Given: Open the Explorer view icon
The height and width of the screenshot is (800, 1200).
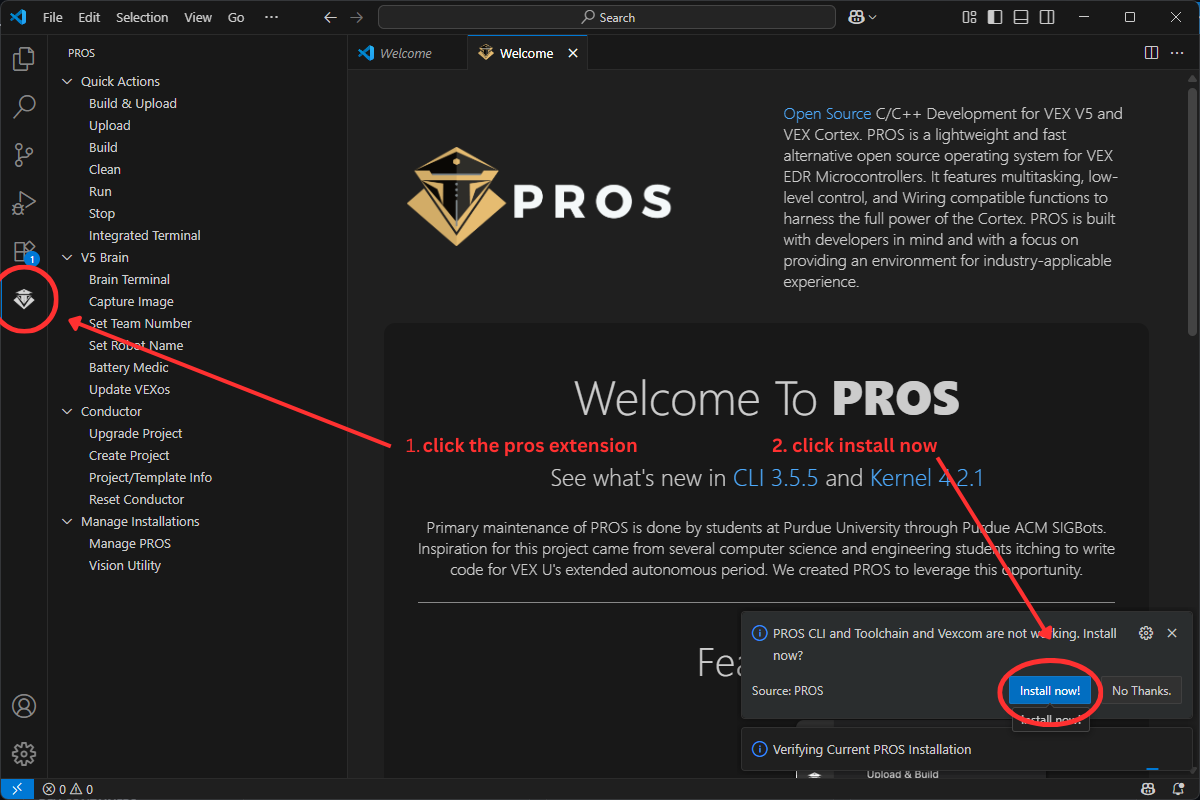Looking at the screenshot, I should (x=24, y=59).
